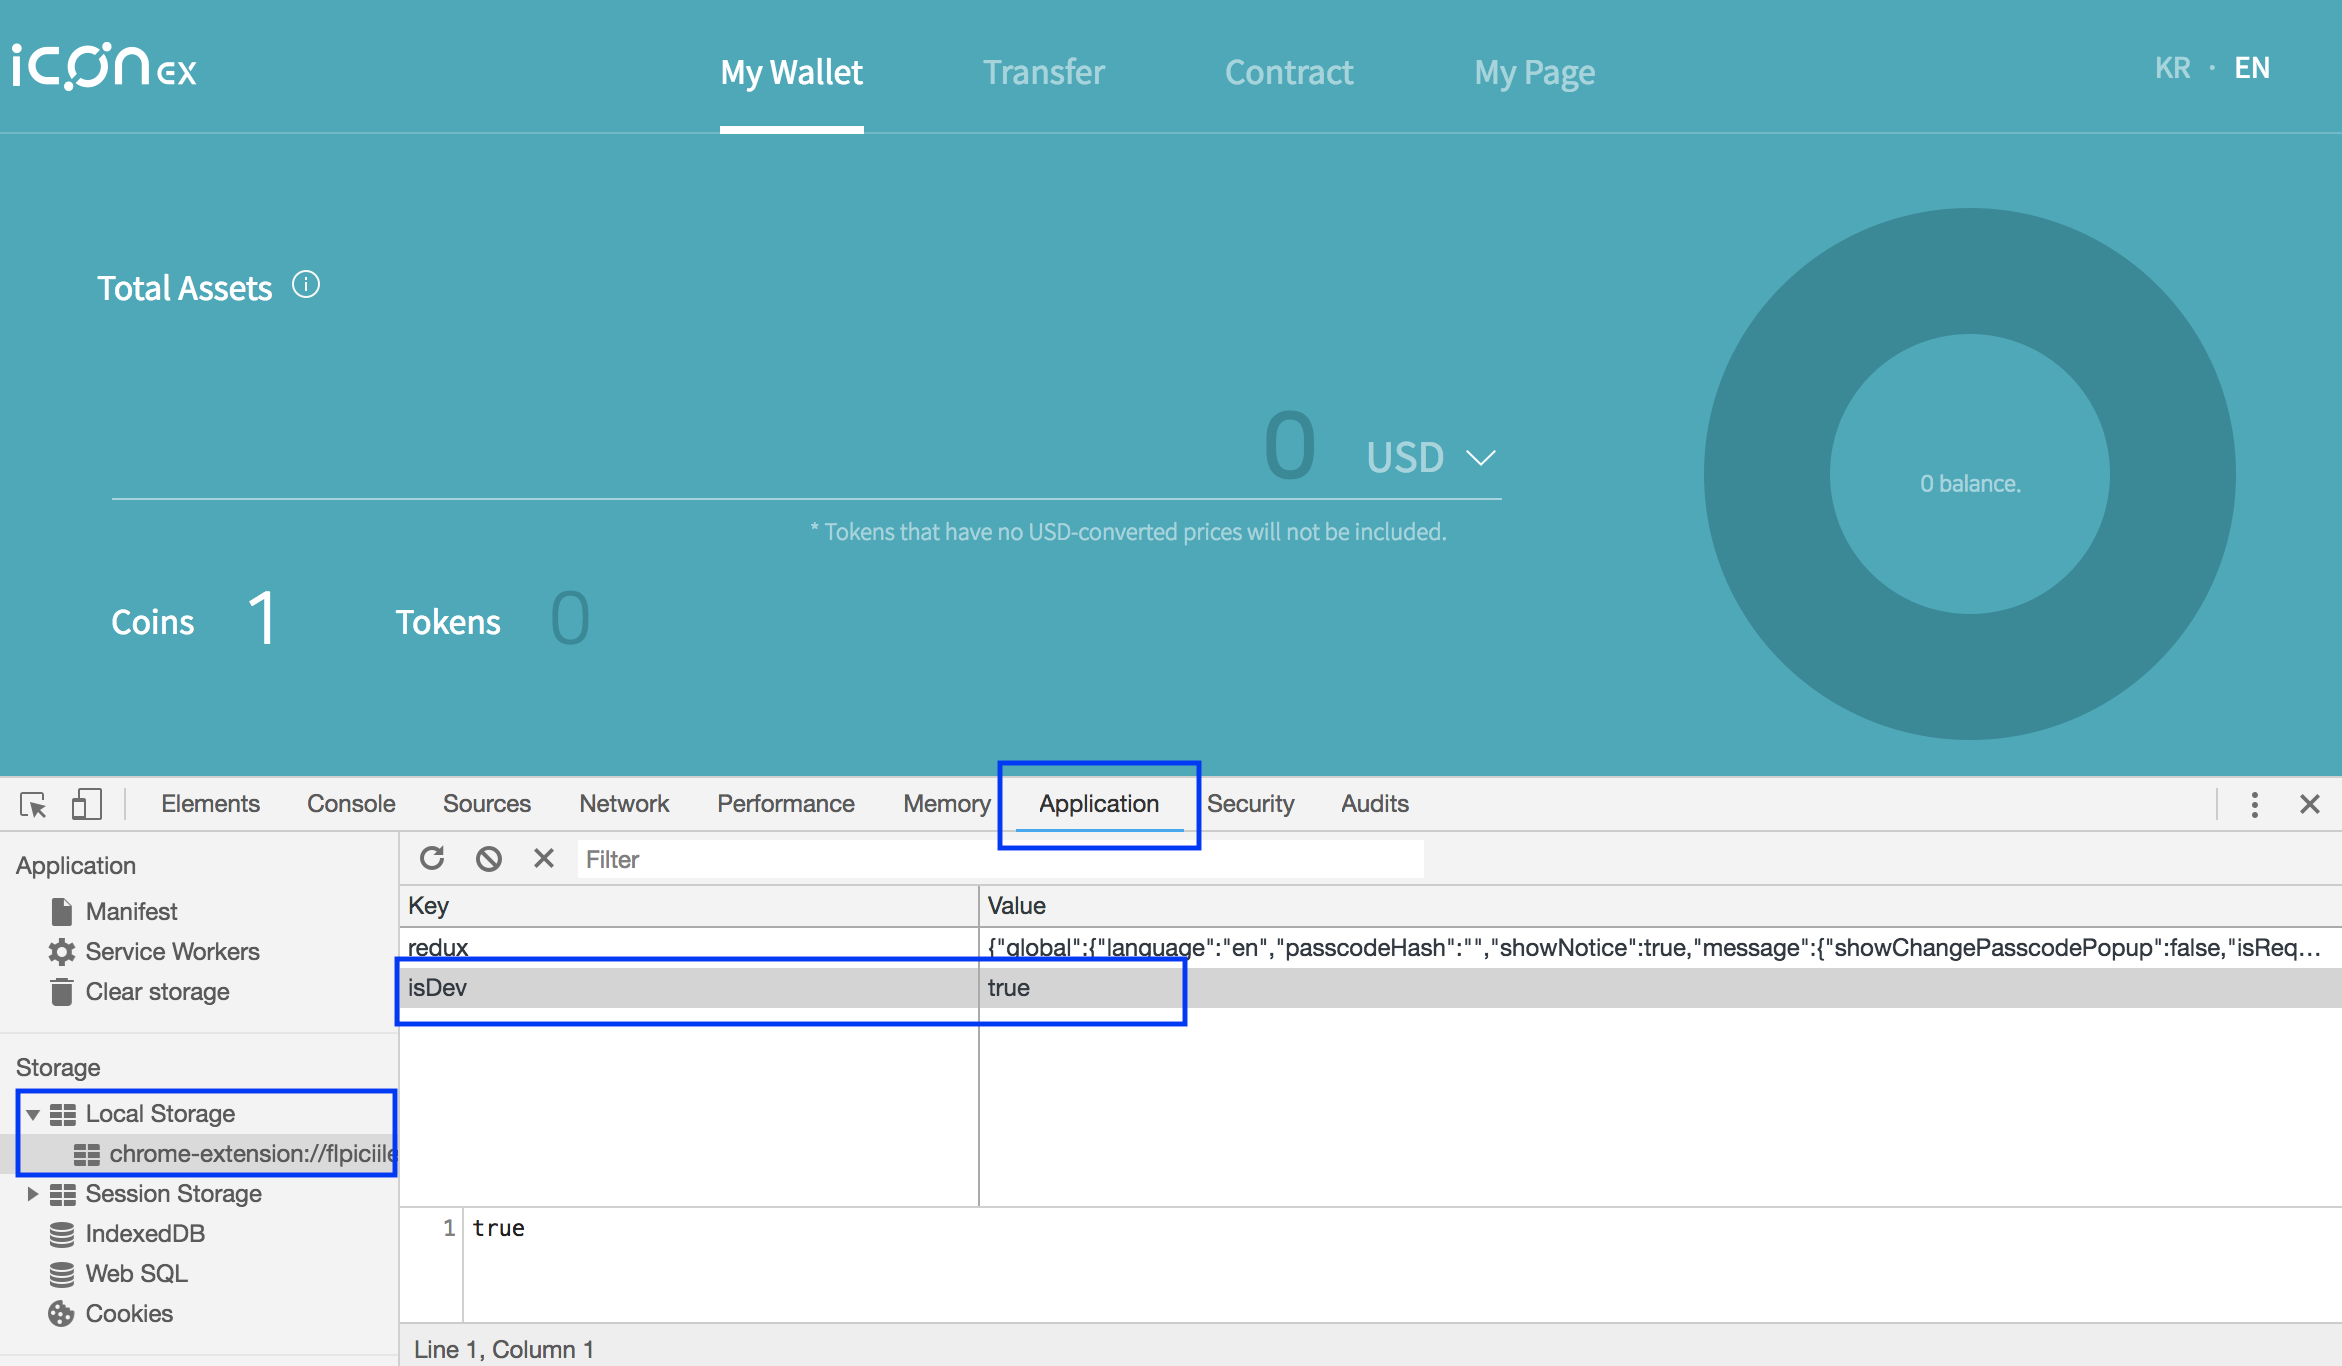Click the Session Storage label
Screen dimensions: 2342x1366
point(173,1194)
